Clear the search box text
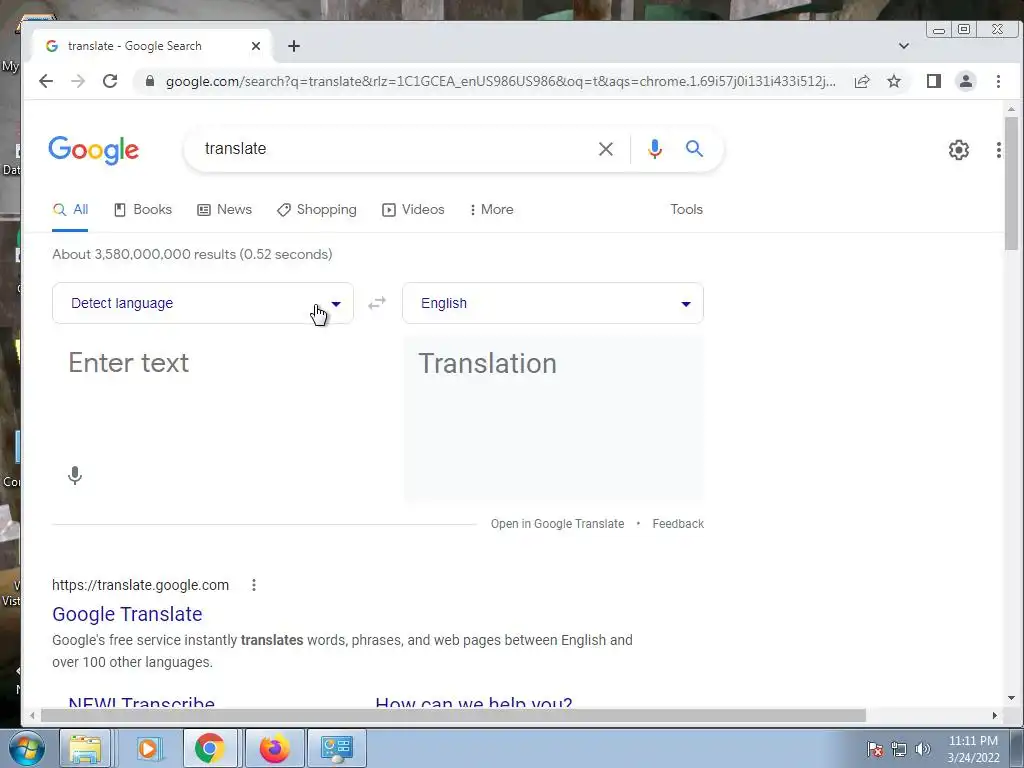The height and width of the screenshot is (768, 1024). pyautogui.click(x=605, y=149)
